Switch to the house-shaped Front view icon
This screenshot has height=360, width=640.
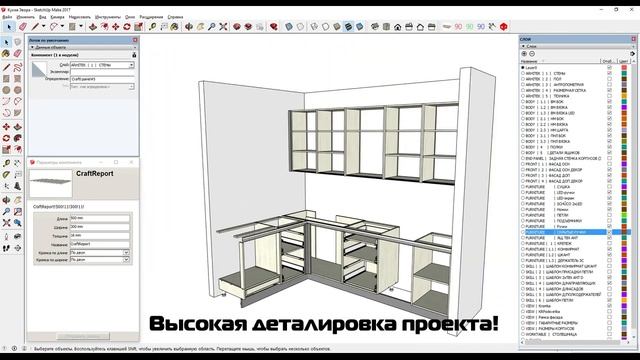click(x=398, y=27)
